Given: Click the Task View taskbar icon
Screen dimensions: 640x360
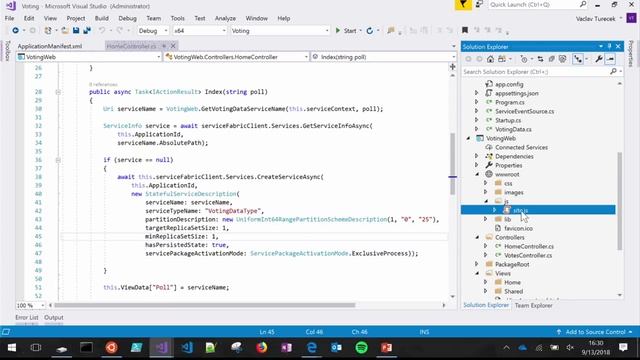Looking at the screenshot, I should [x=36, y=347].
